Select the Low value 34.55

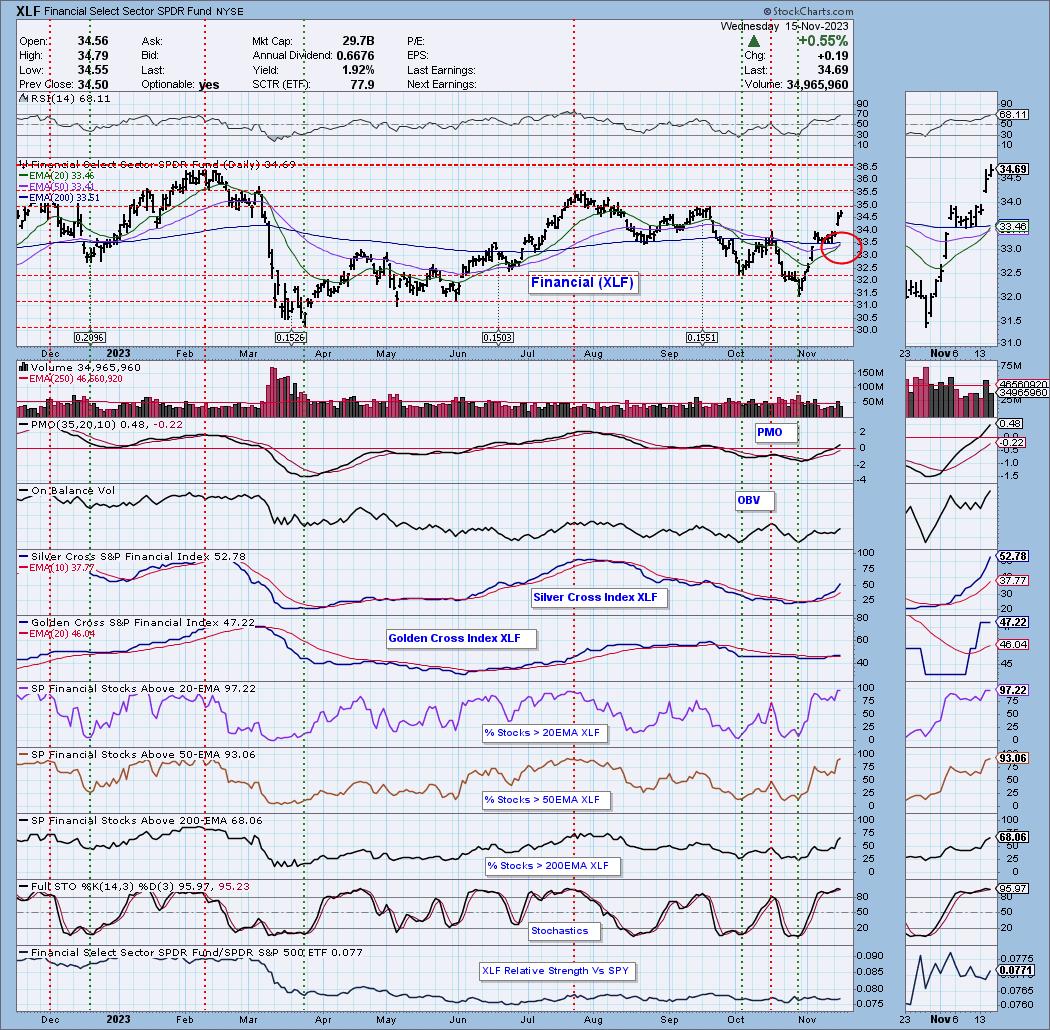[93, 70]
